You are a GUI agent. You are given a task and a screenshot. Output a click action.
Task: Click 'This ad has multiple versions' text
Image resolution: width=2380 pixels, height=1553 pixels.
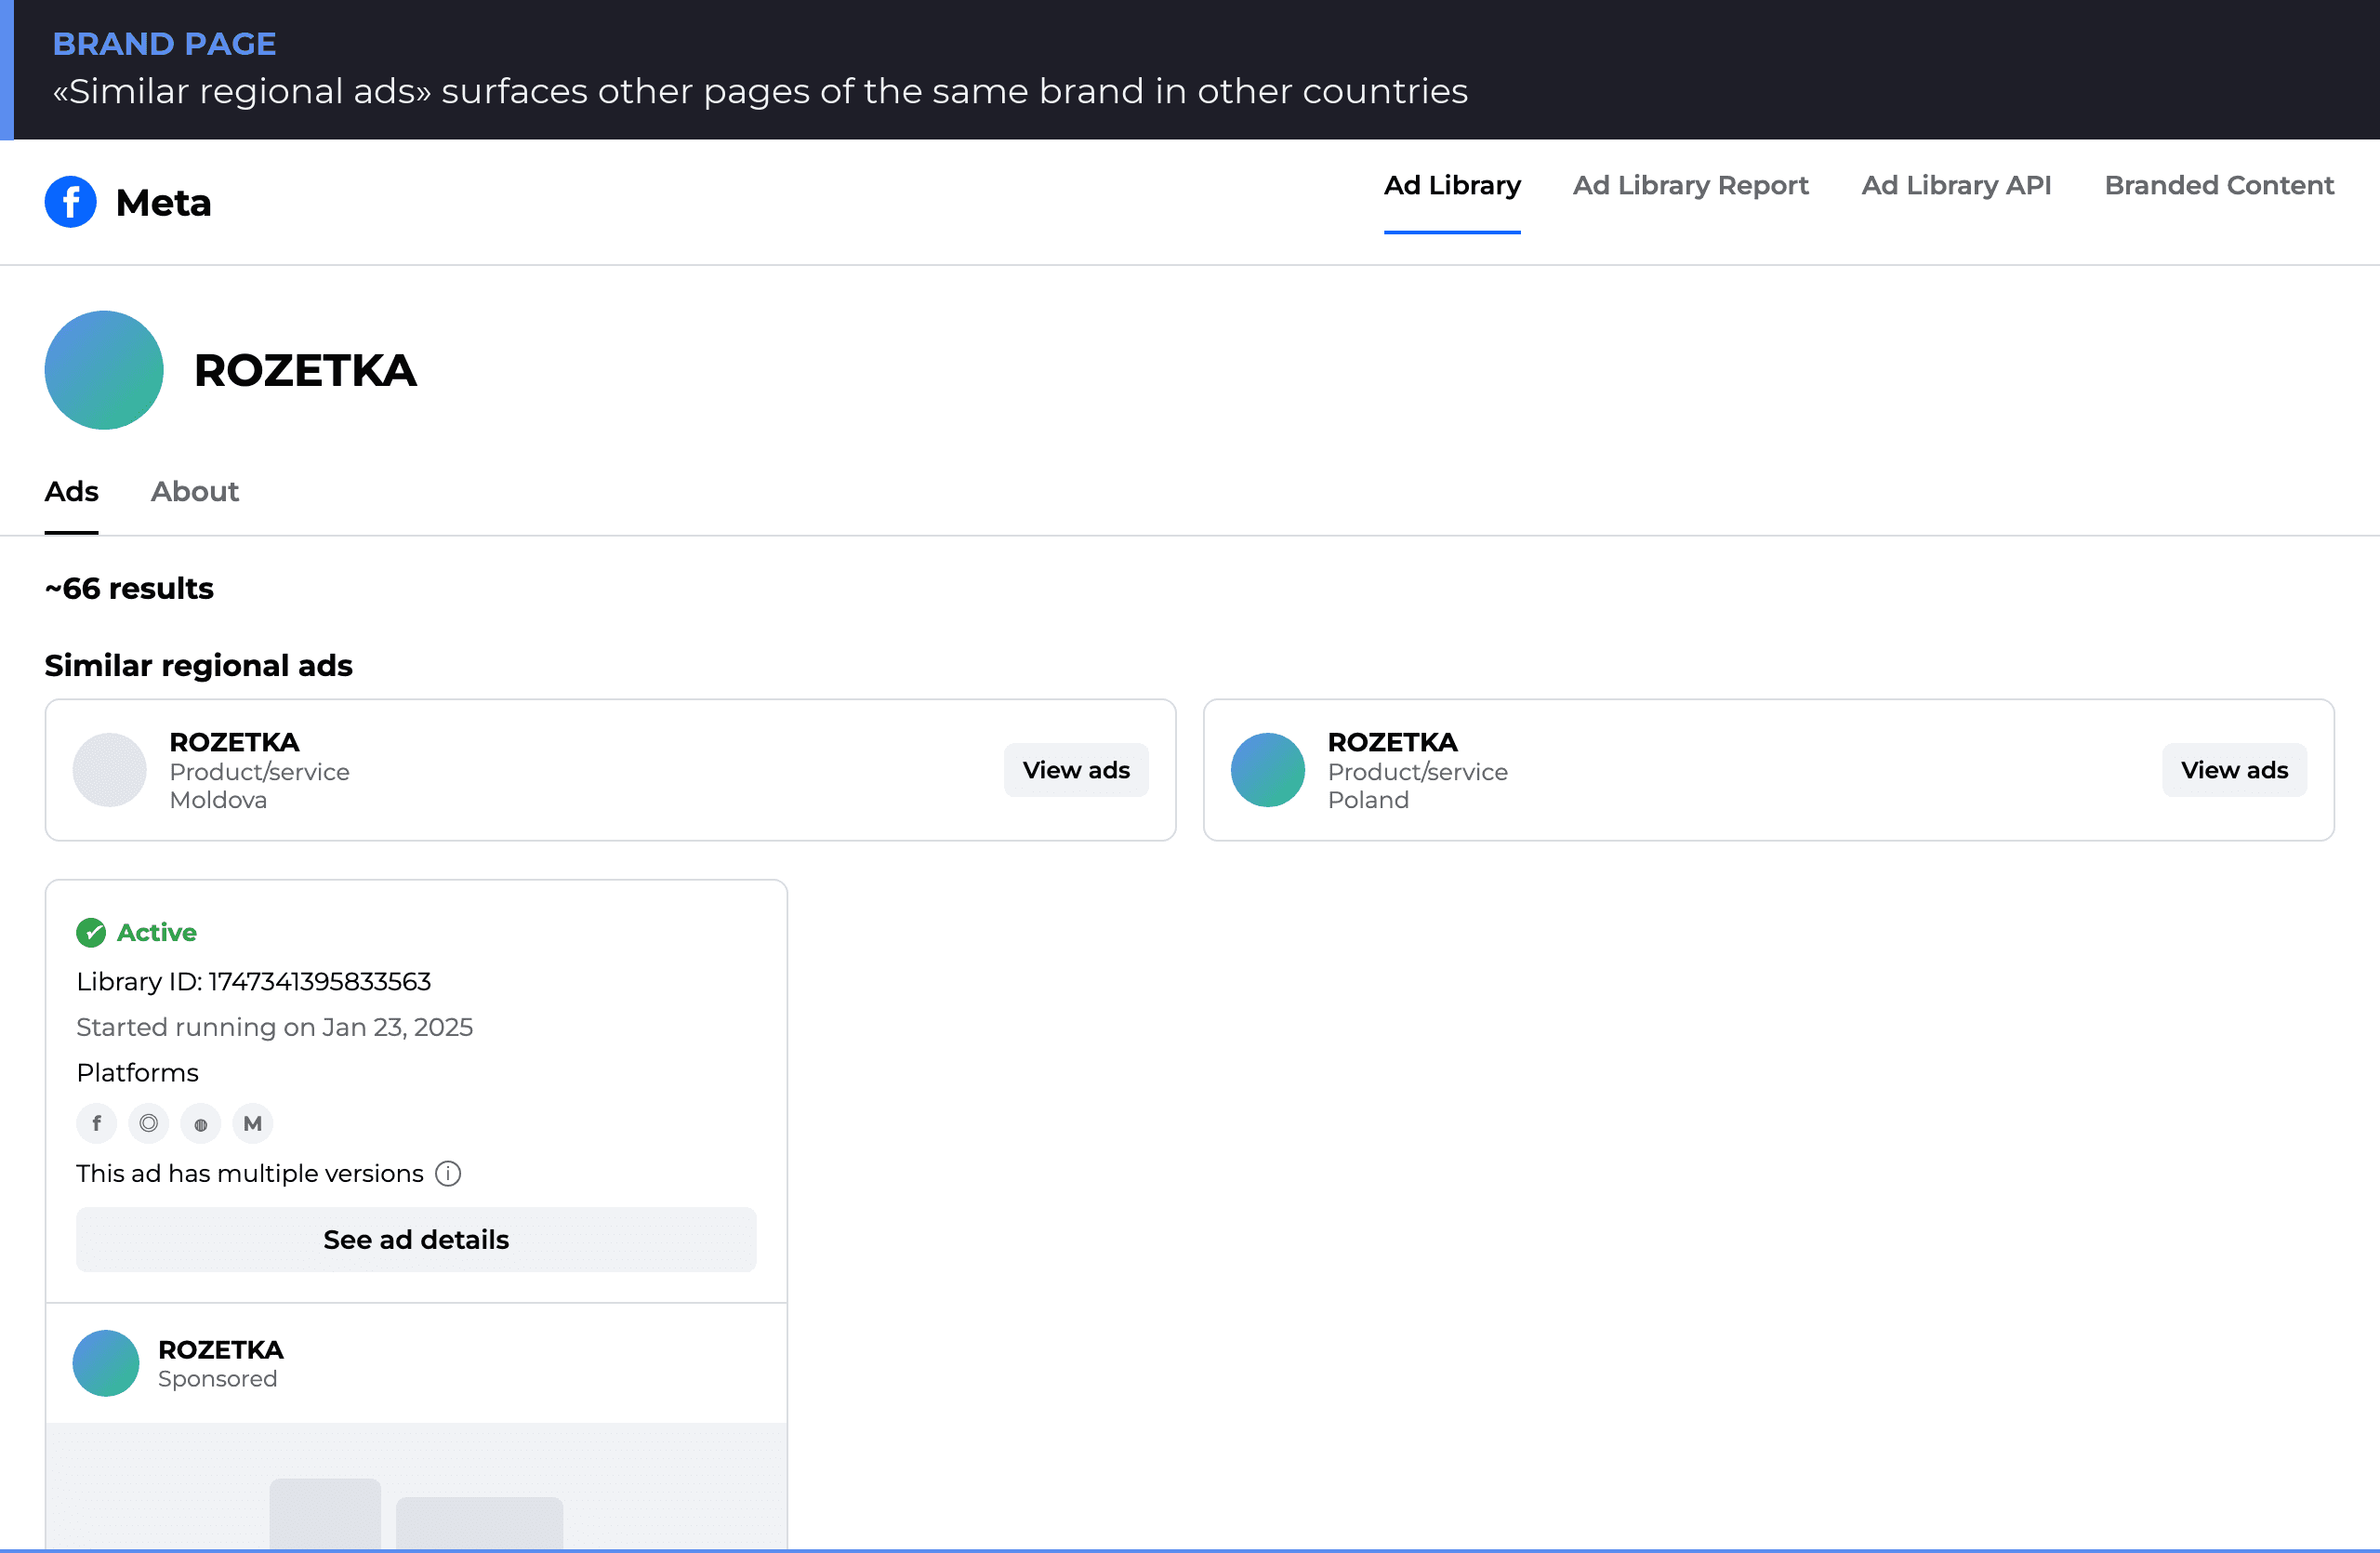(250, 1174)
